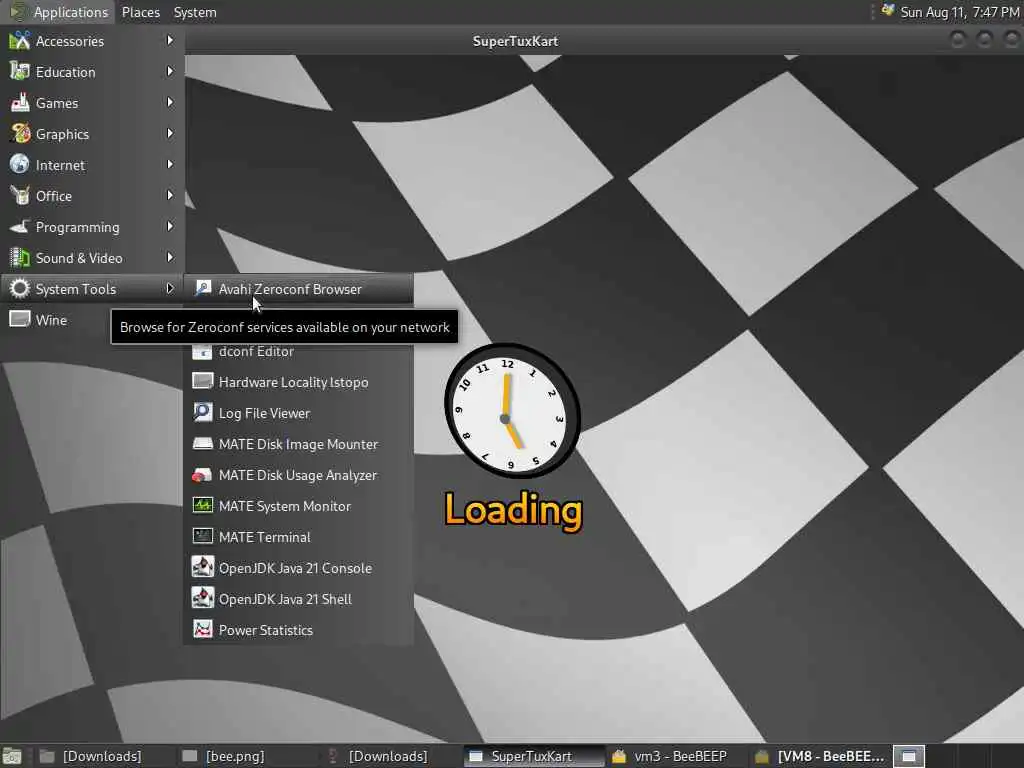Click the Education category icon
This screenshot has width=1024, height=768.
pyautogui.click(x=20, y=72)
